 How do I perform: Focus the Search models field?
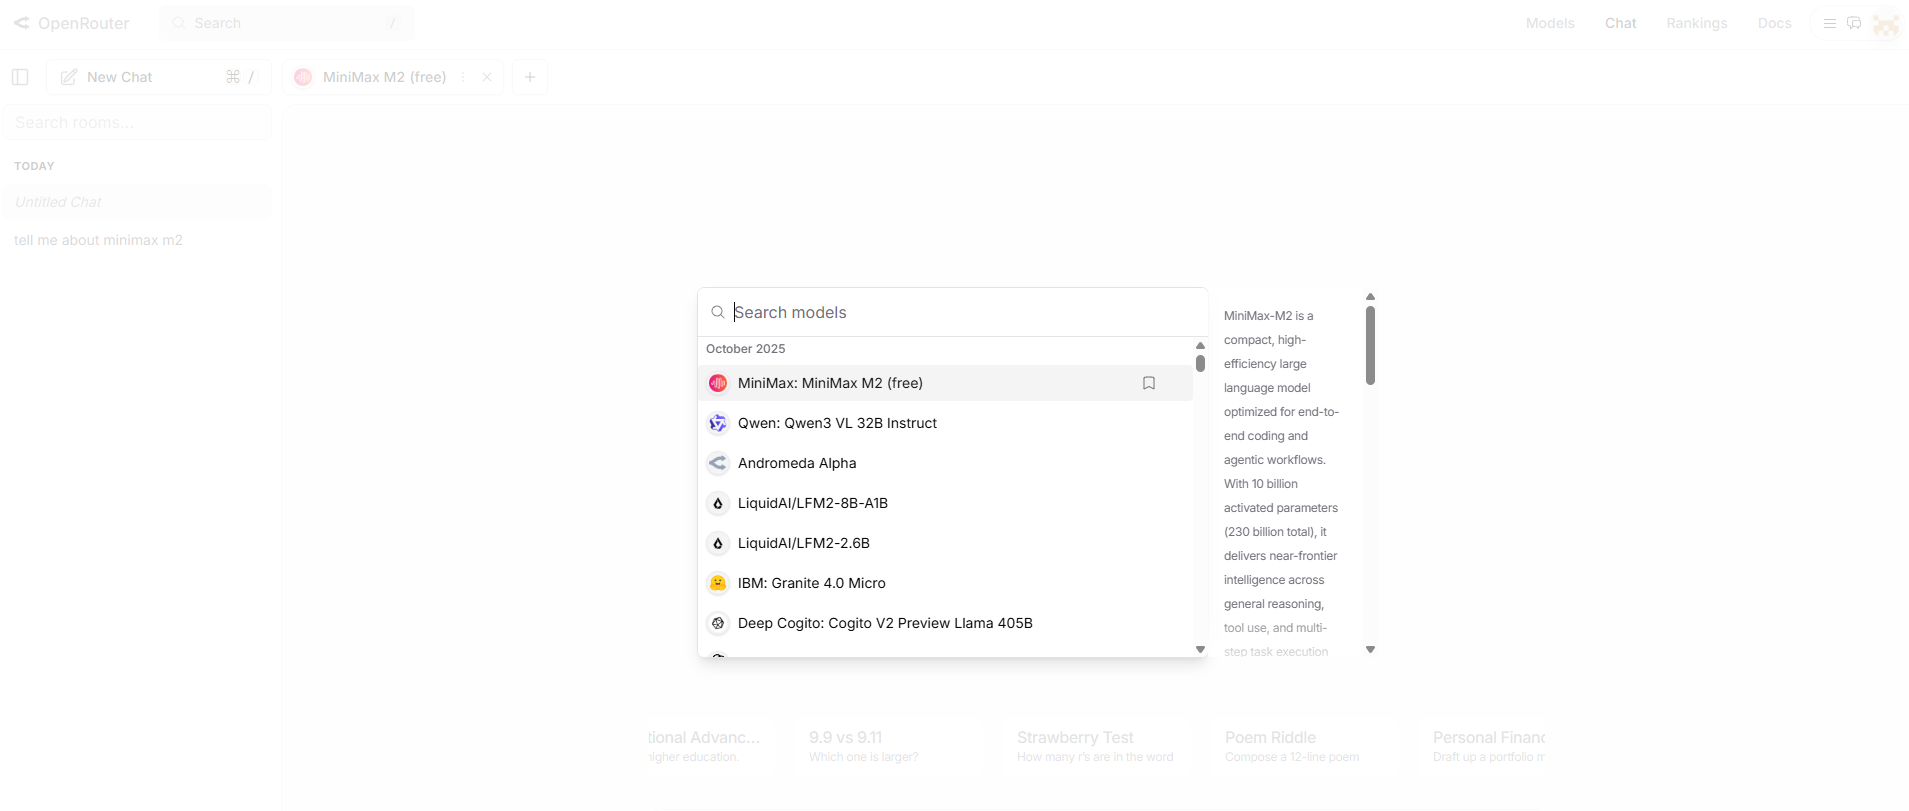tap(960, 312)
